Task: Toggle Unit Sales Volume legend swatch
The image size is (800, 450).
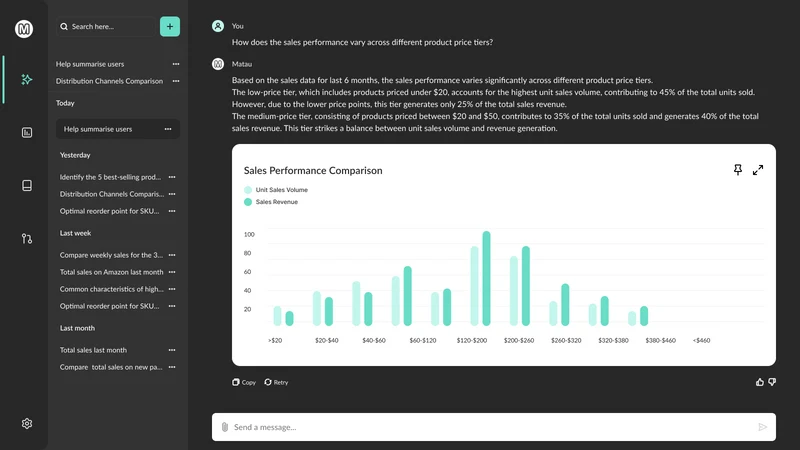Action: 248,190
